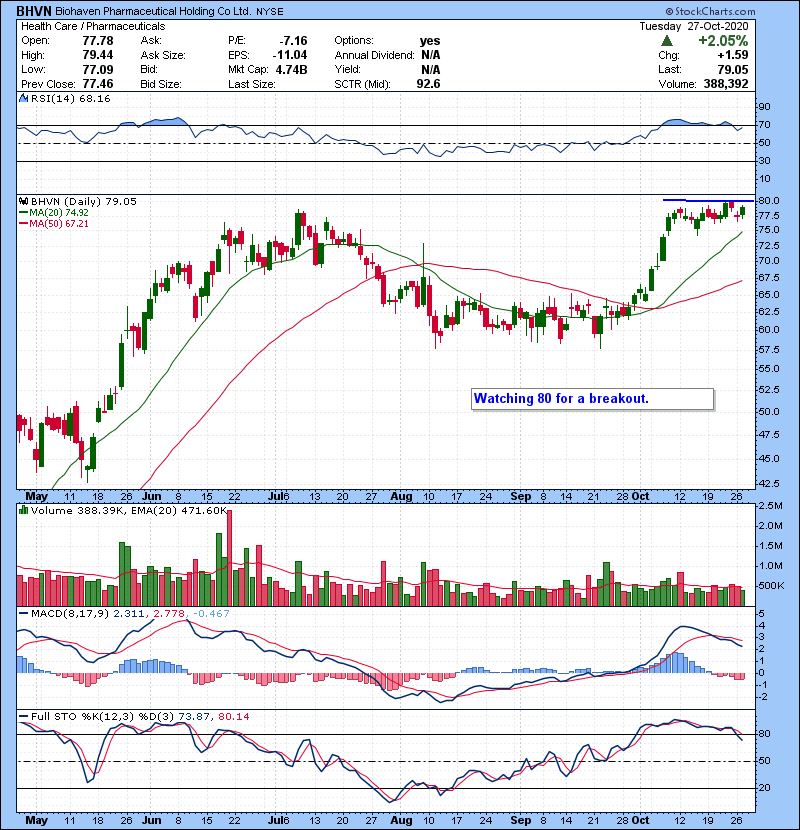The height and width of the screenshot is (830, 800).
Task: Click the MACD(8,17,9) legend label
Action: (70, 614)
